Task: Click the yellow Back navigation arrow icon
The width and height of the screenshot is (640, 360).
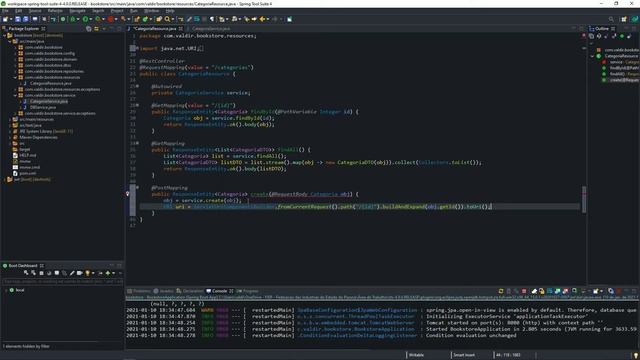Action: 262,19
